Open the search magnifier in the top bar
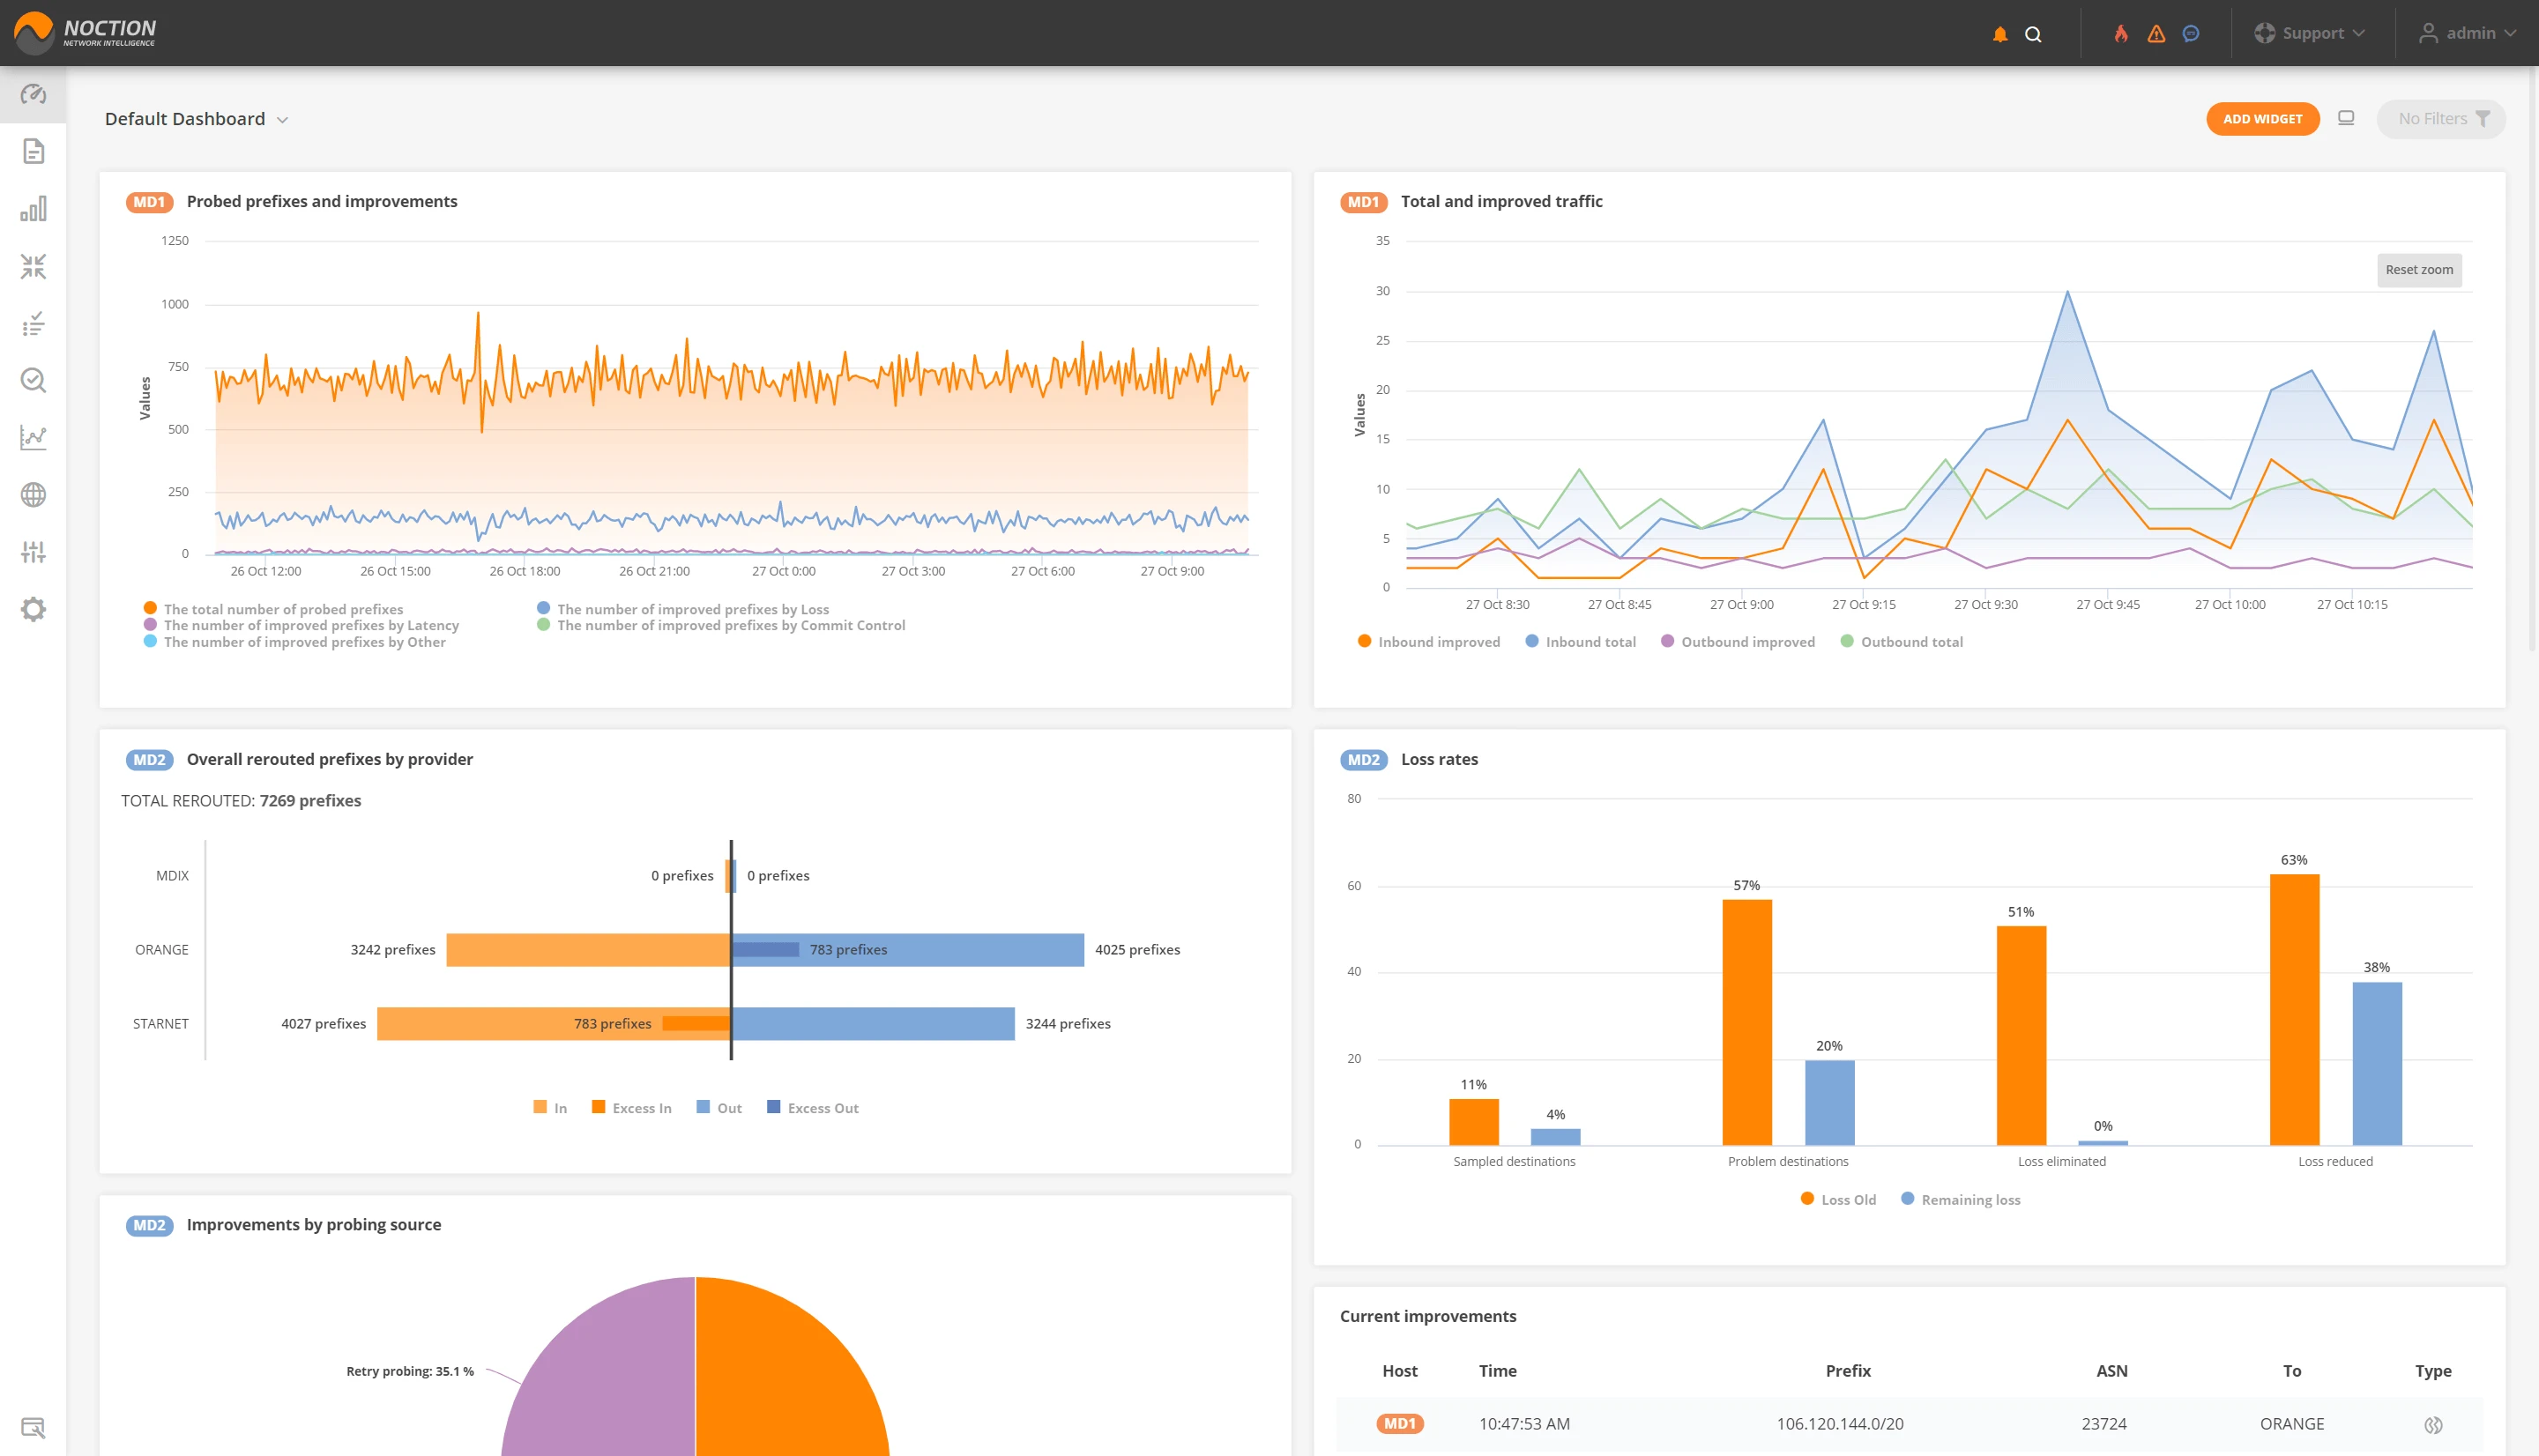The image size is (2539, 1456). pos(2033,33)
